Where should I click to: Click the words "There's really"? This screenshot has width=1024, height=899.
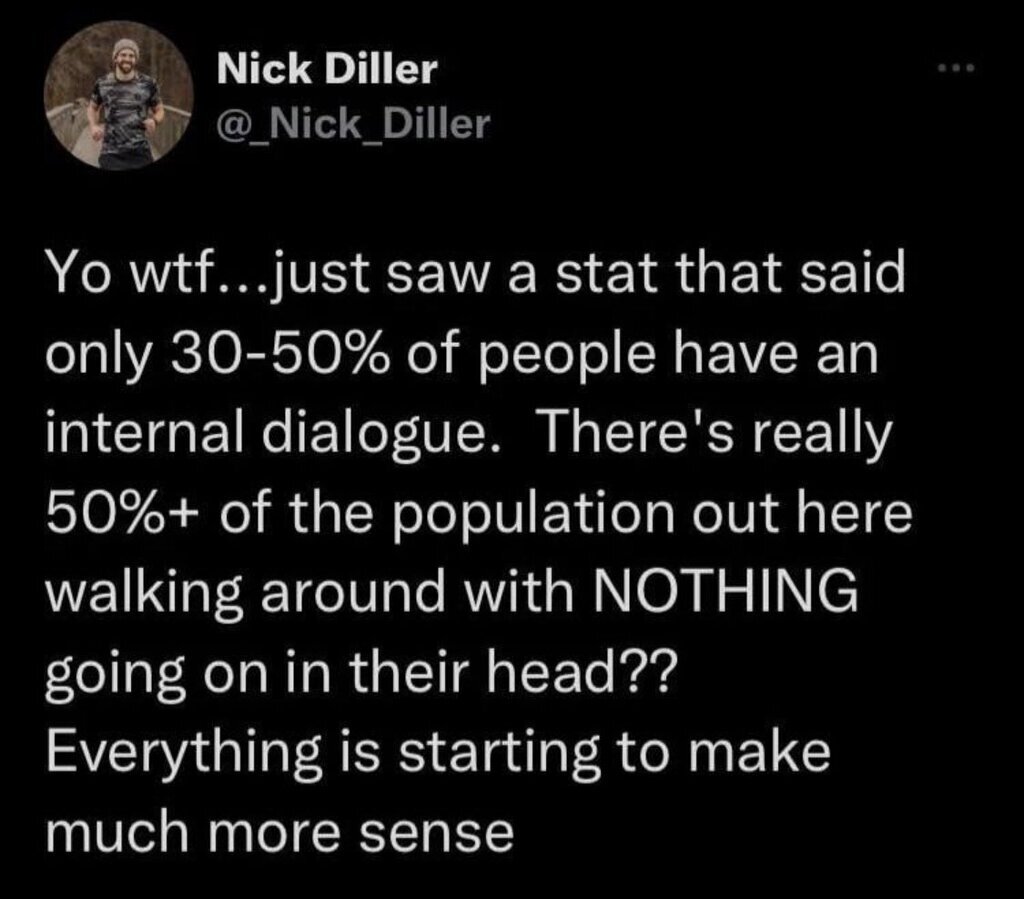714,437
